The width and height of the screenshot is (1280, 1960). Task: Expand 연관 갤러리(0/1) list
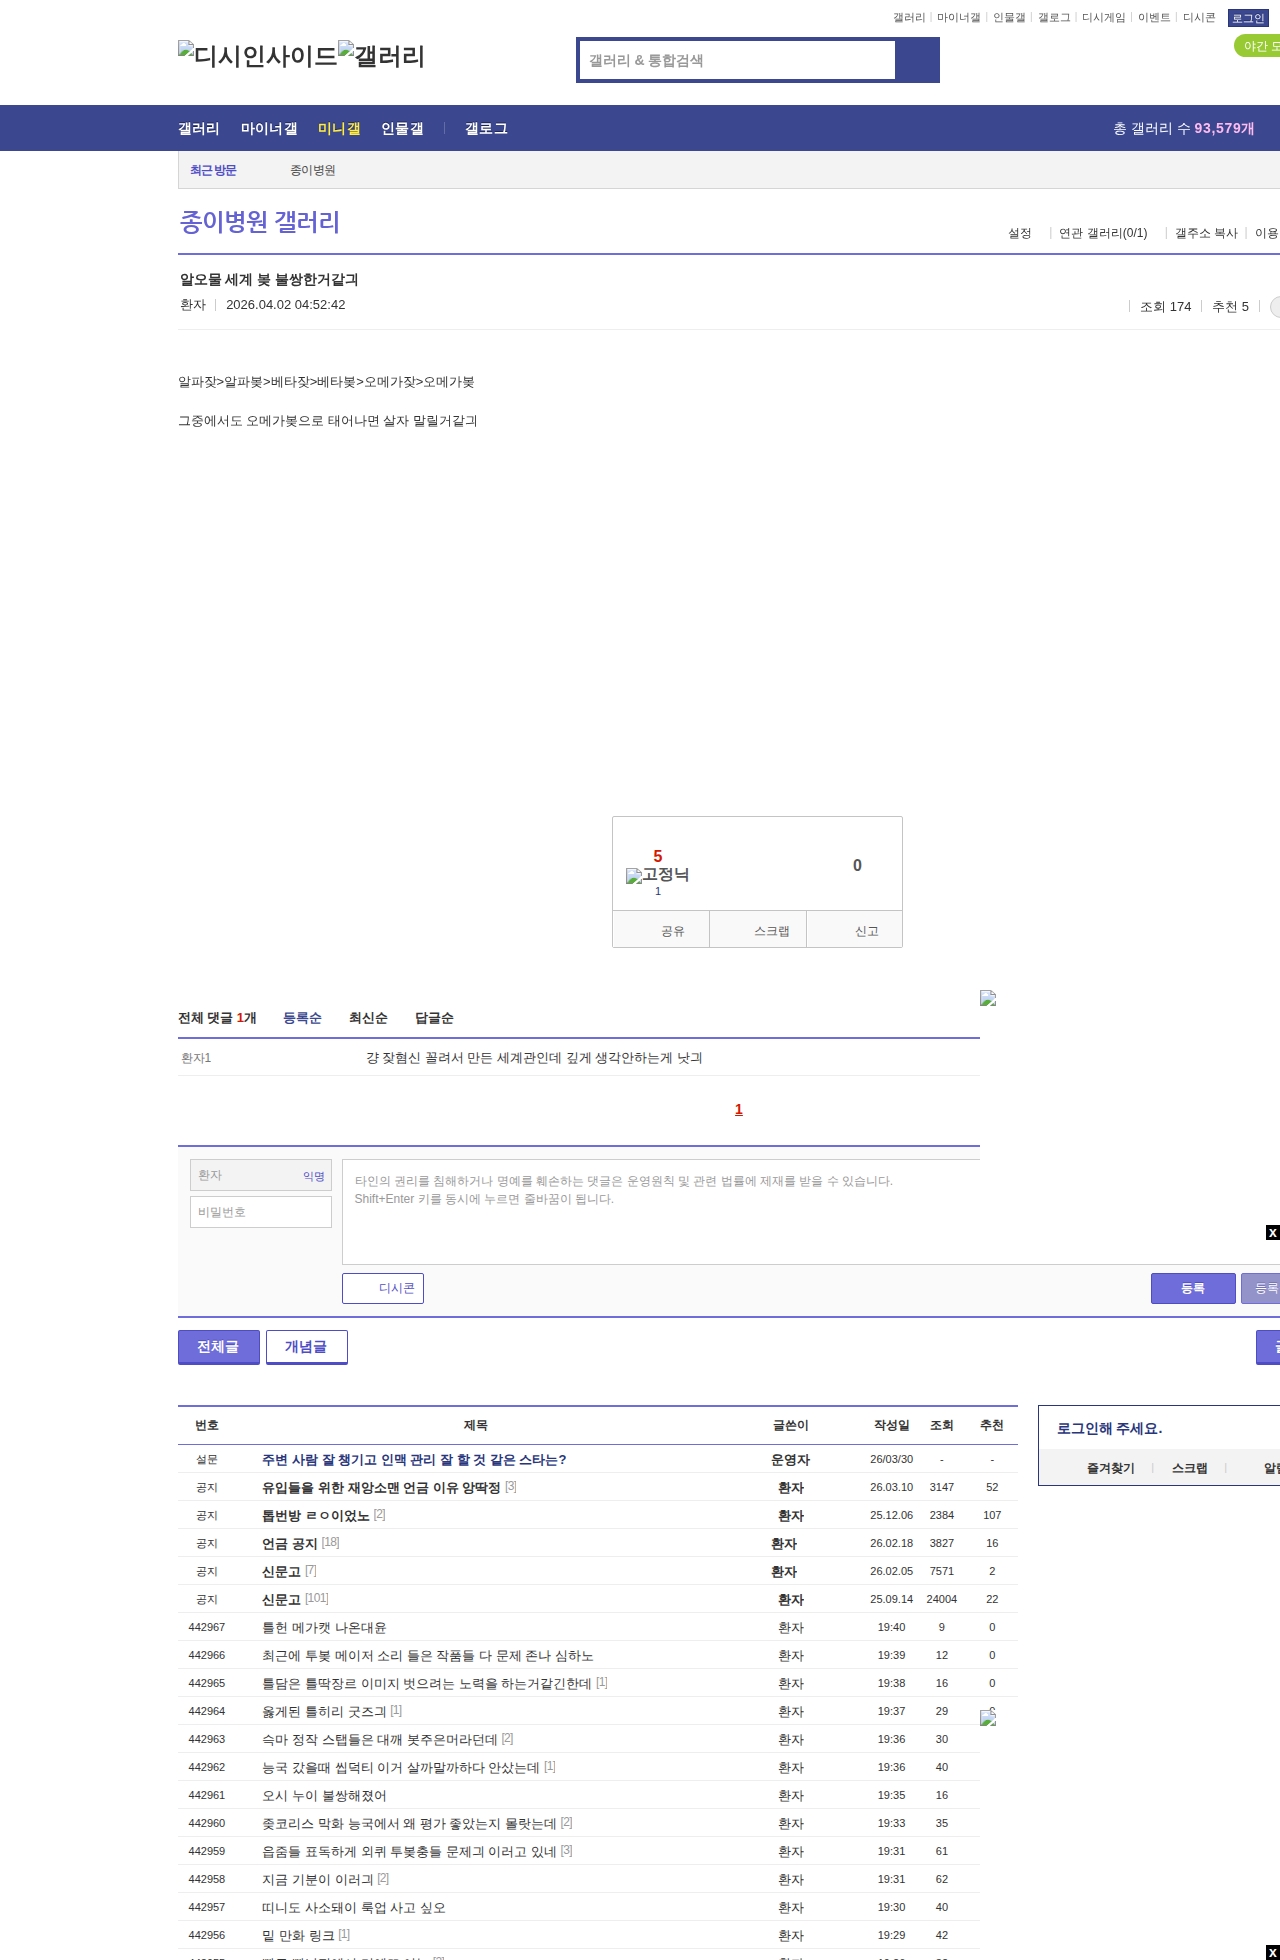tap(1103, 233)
